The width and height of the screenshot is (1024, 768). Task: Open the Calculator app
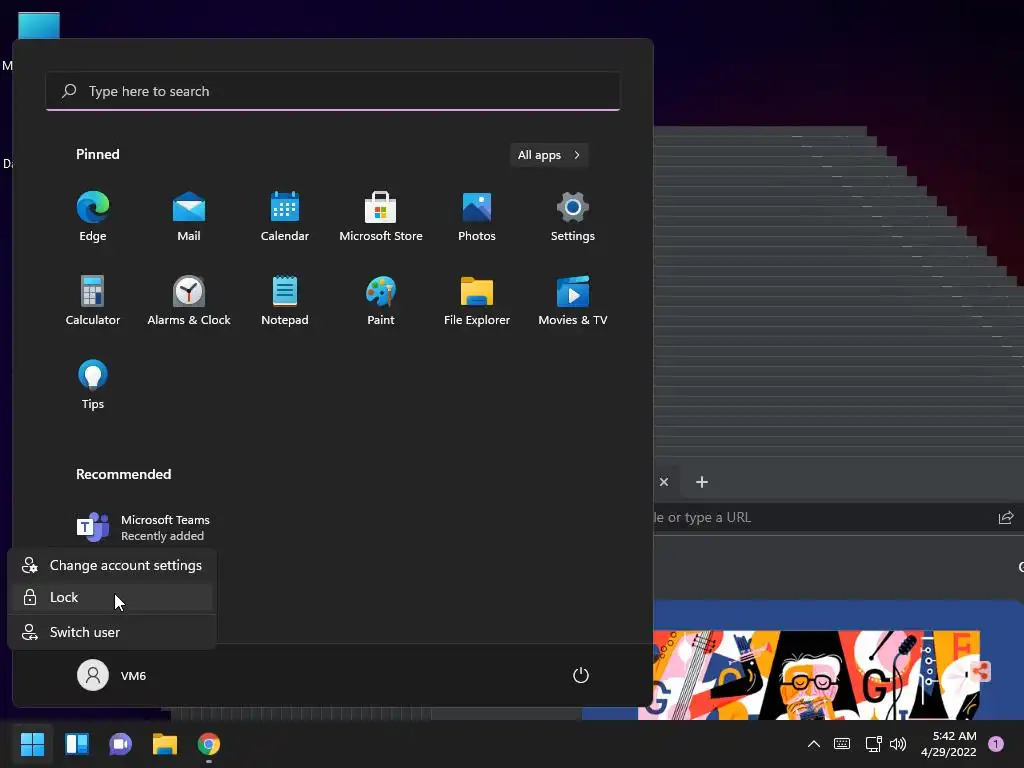point(93,300)
